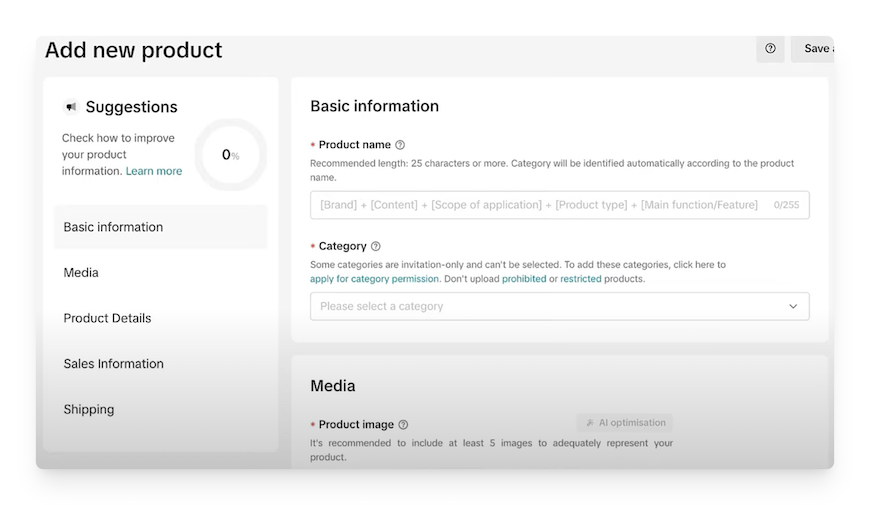Open the restricted products link
This screenshot has height=505, width=870.
pos(580,279)
